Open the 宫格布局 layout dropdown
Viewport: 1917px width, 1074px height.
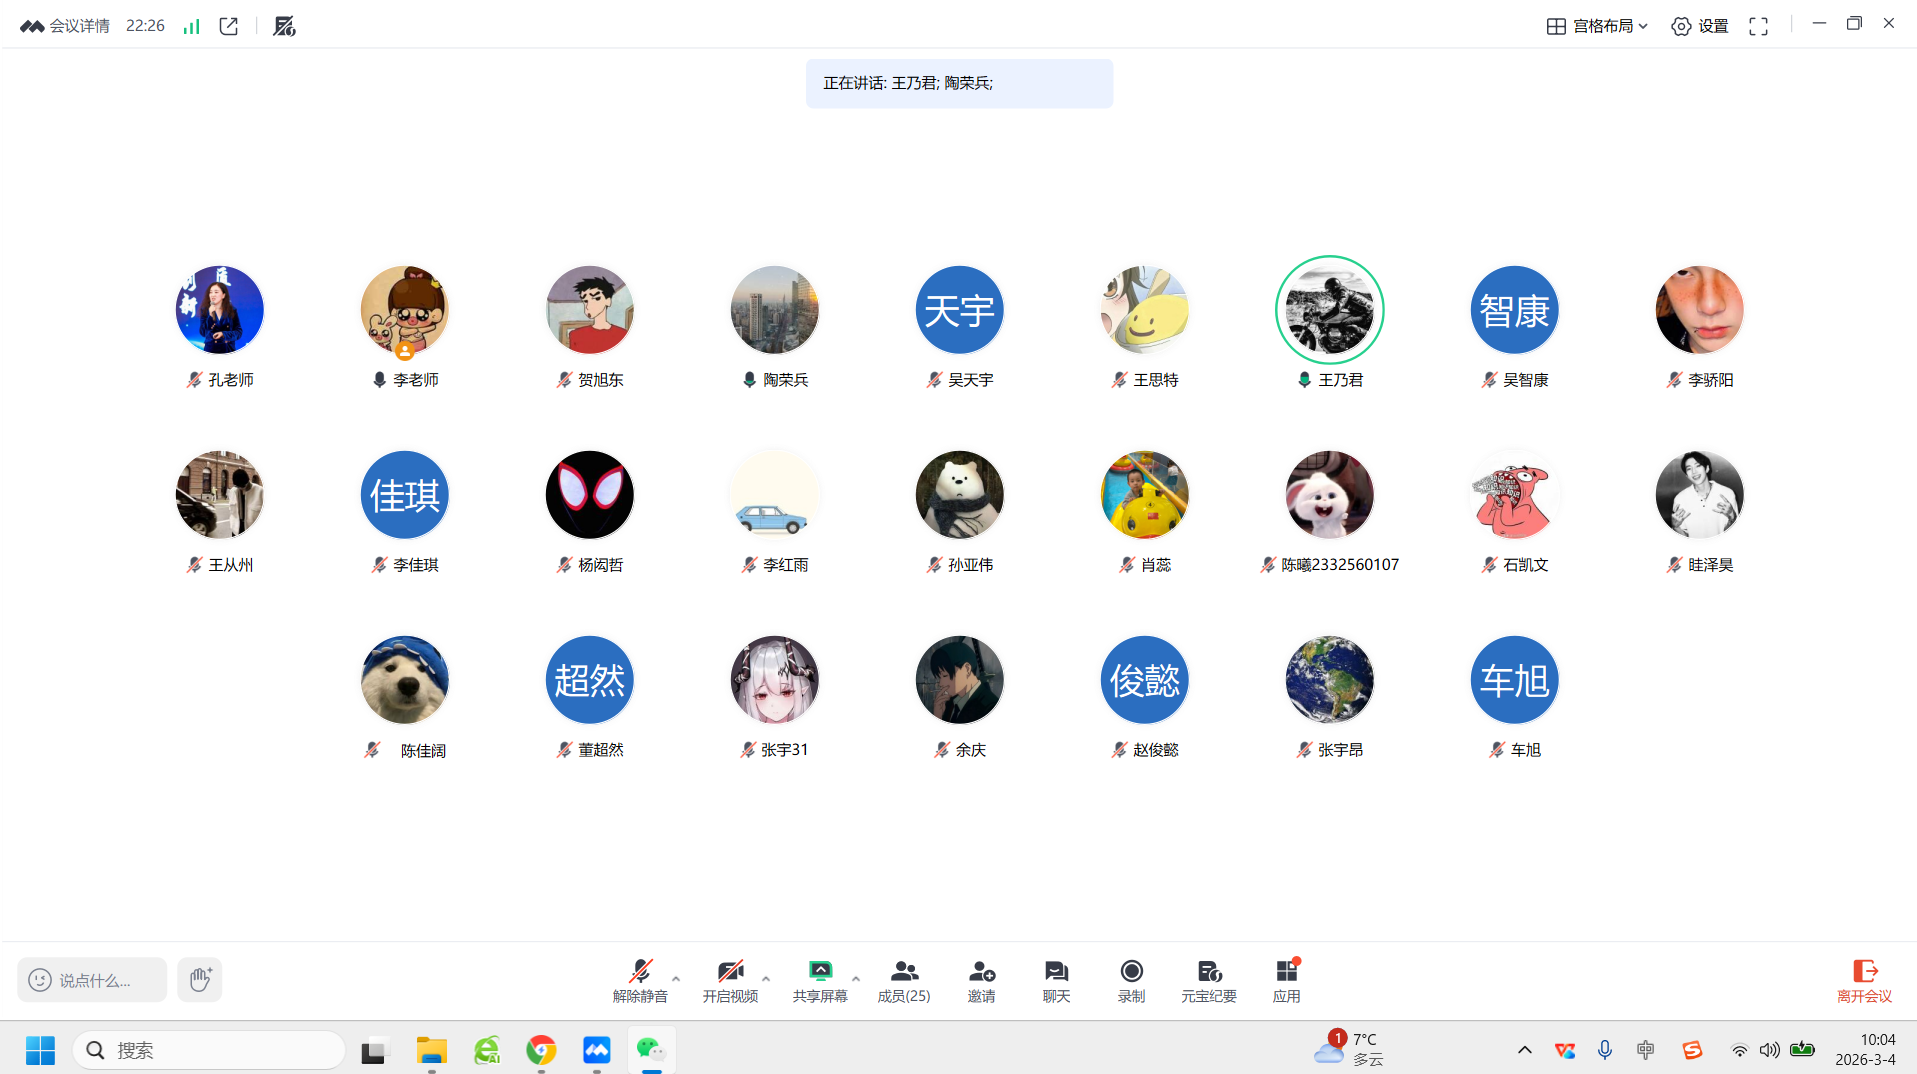(x=1597, y=27)
